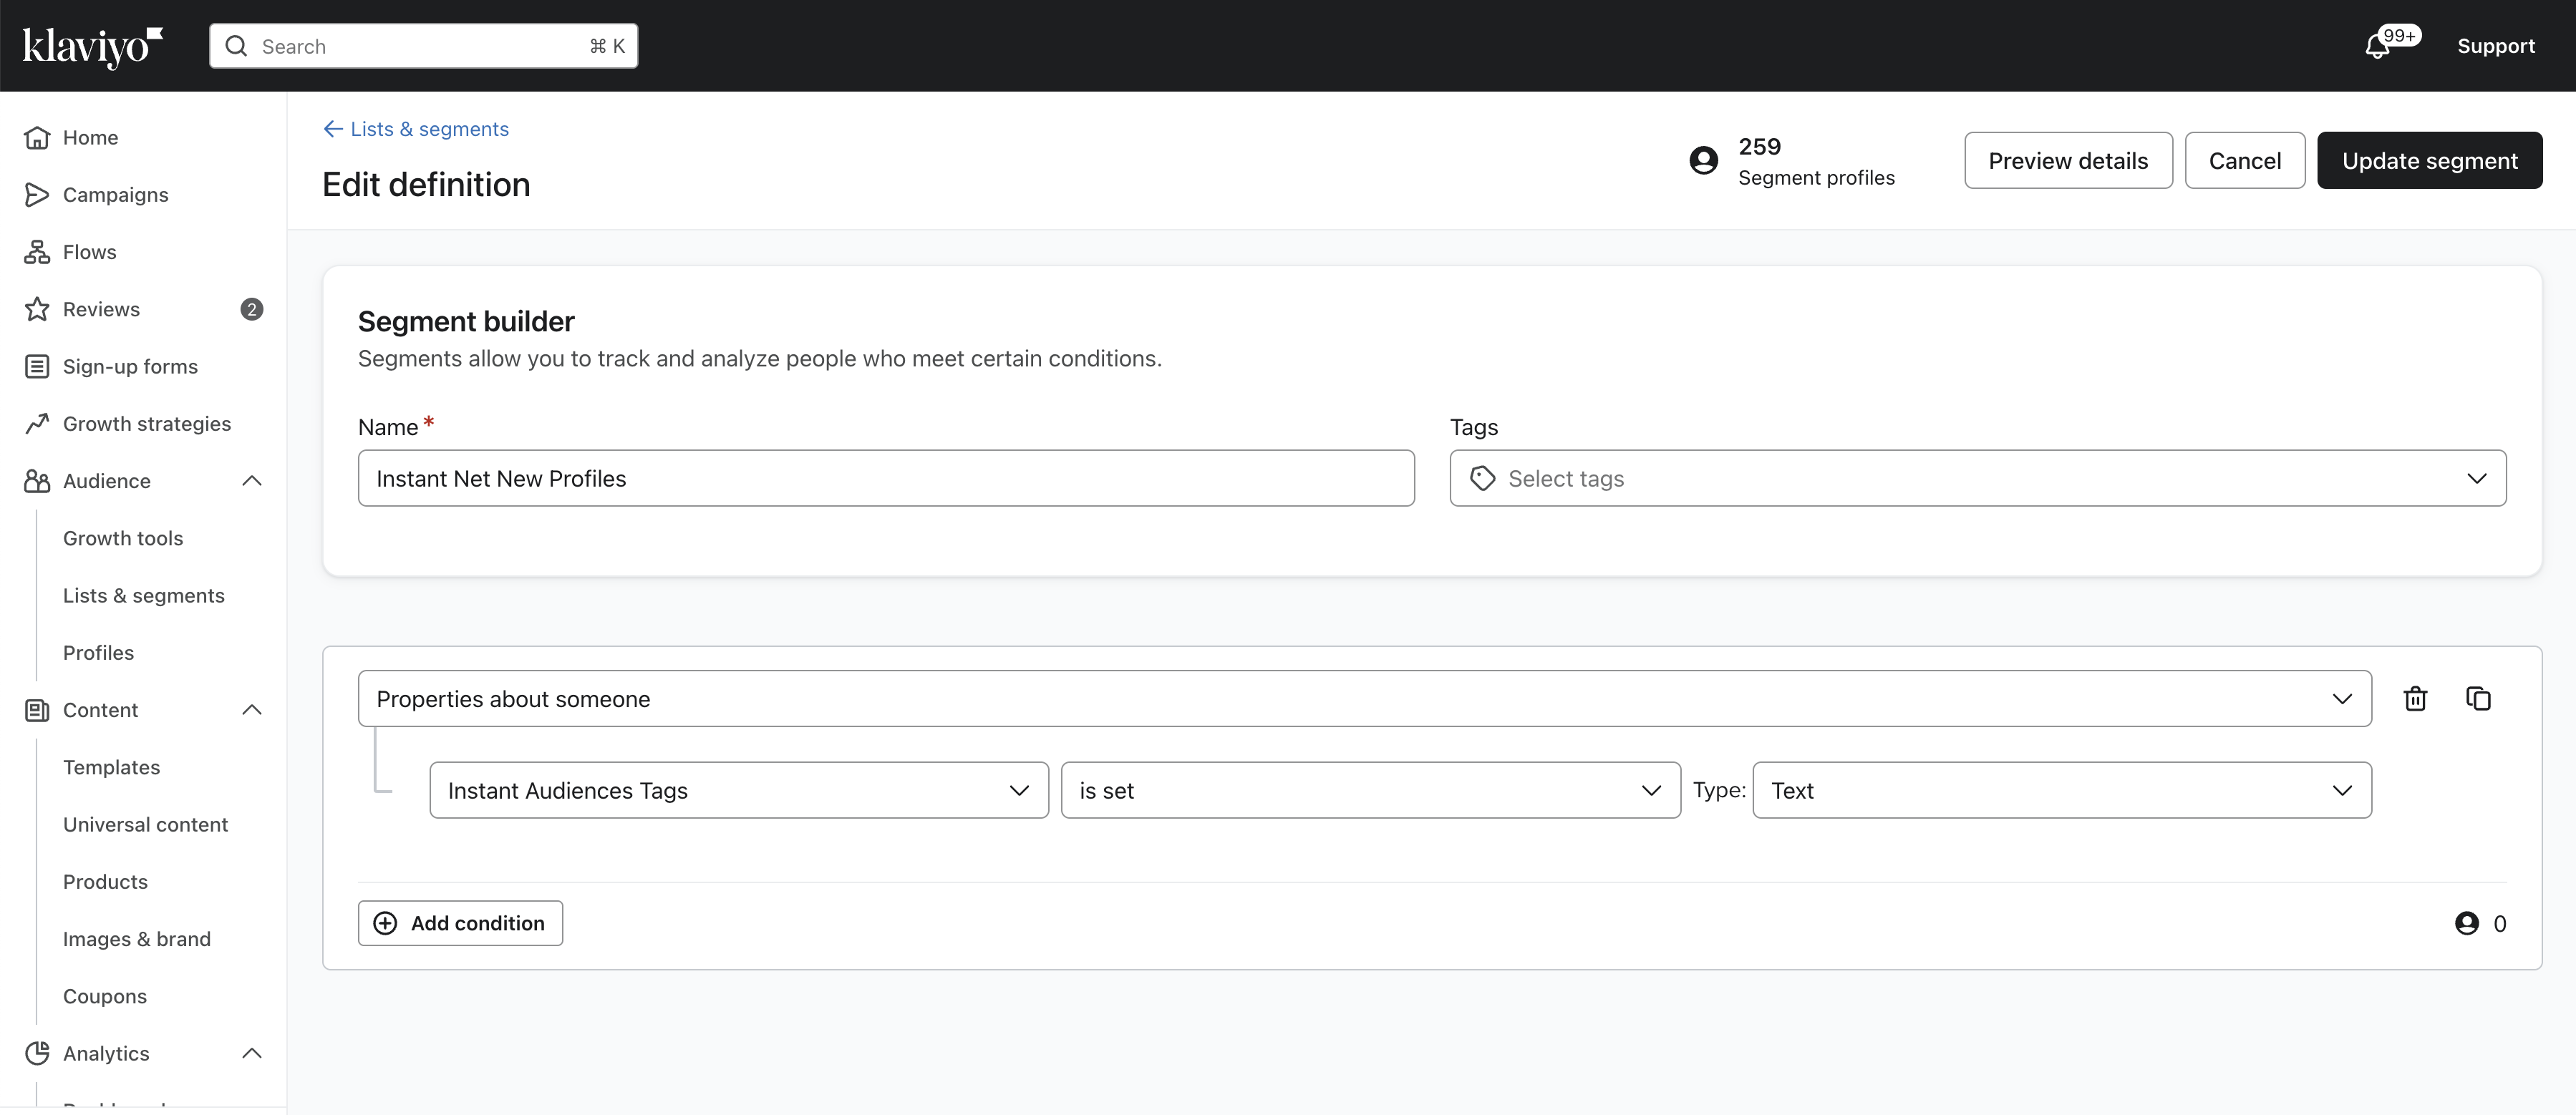Open the 'is set' operator dropdown
This screenshot has height=1115, width=2576.
pos(1370,790)
